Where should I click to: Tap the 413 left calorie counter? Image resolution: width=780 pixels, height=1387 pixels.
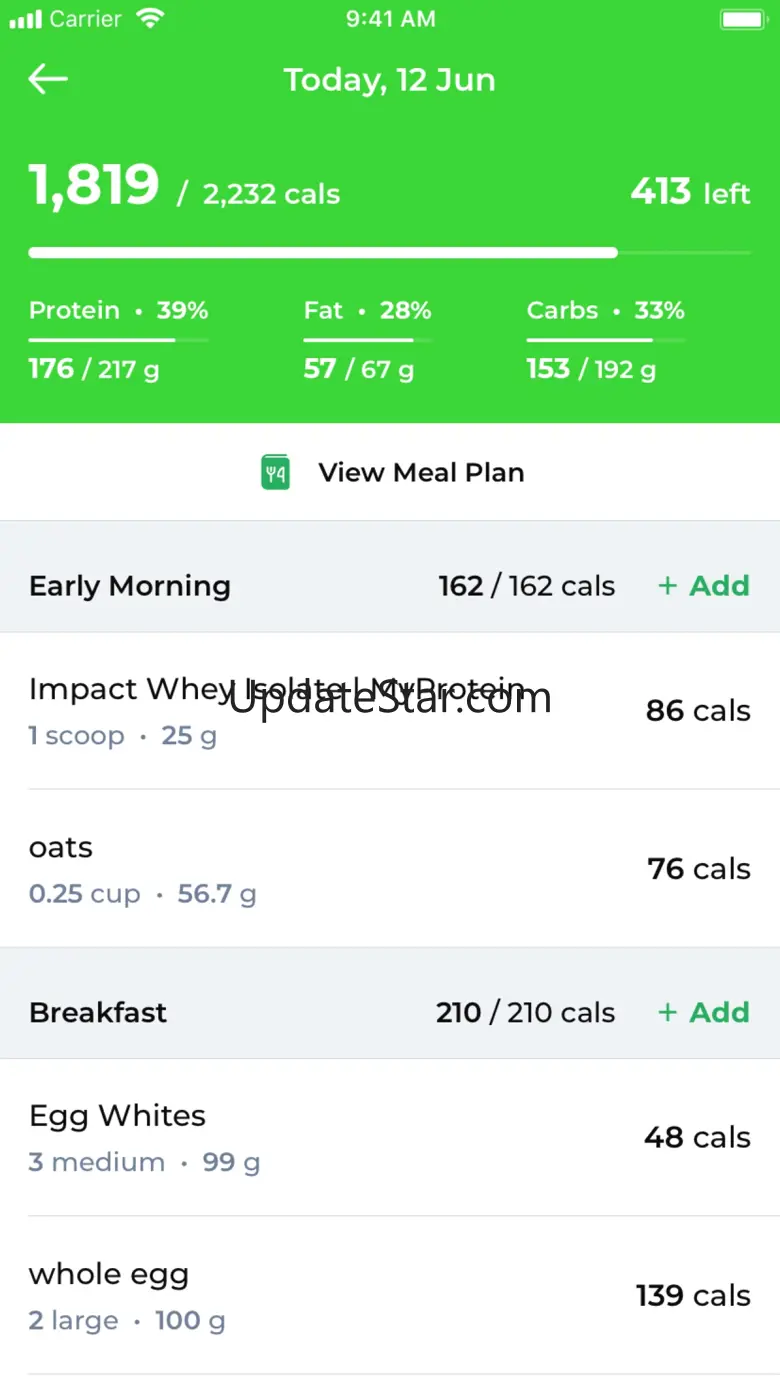pos(690,192)
